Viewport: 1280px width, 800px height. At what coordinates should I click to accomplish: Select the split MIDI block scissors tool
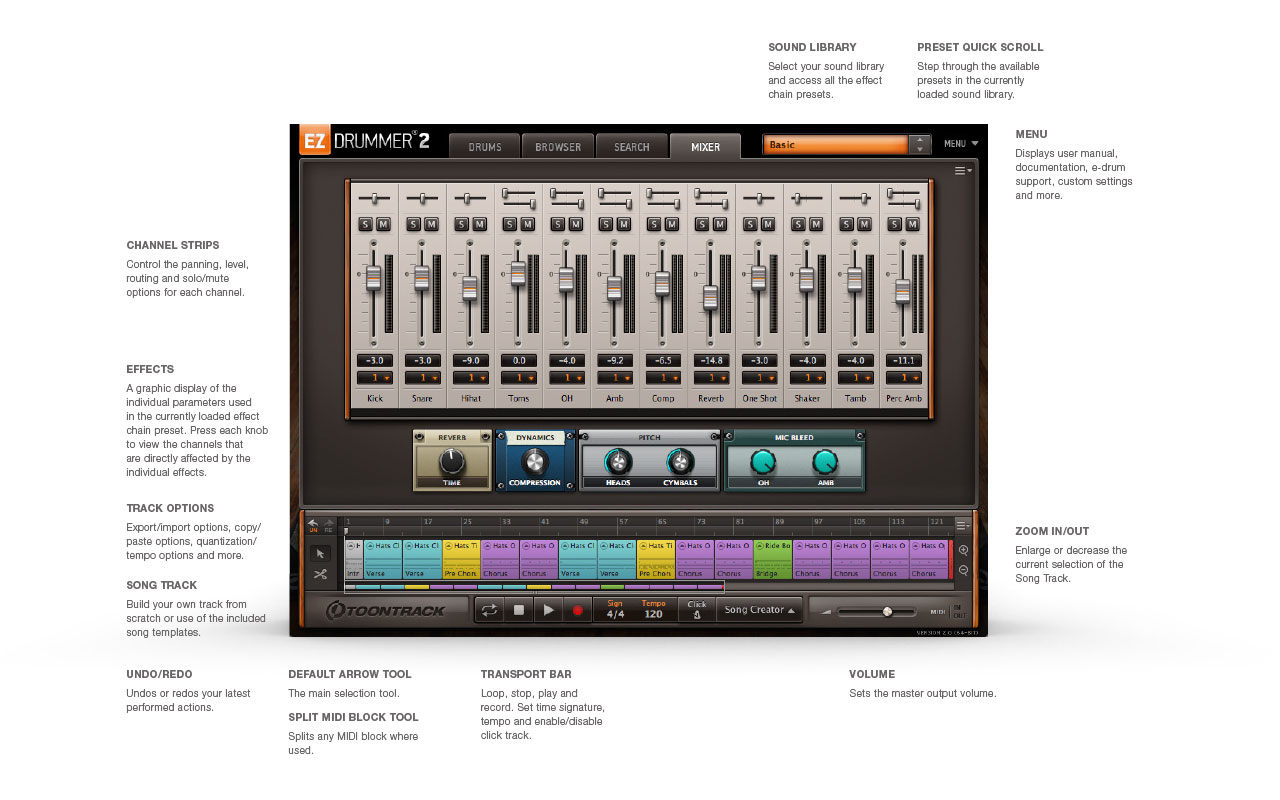(320, 574)
